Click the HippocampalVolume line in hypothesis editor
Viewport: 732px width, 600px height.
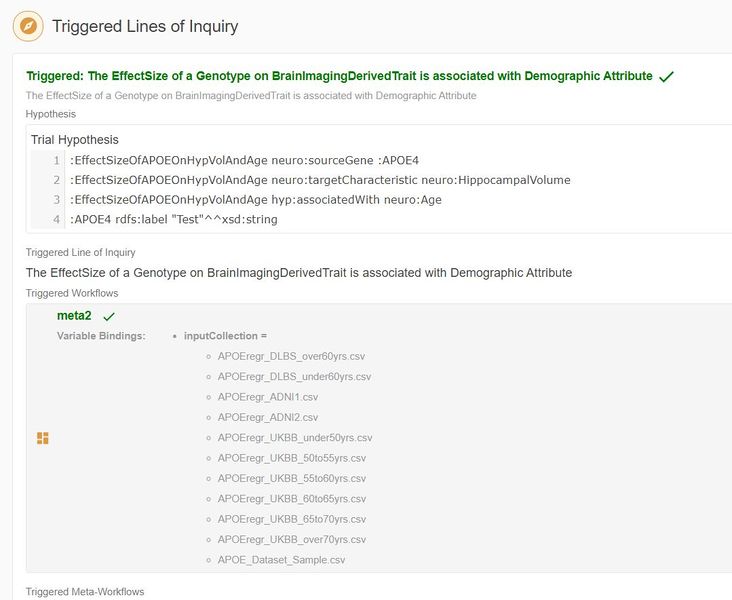[x=320, y=180]
